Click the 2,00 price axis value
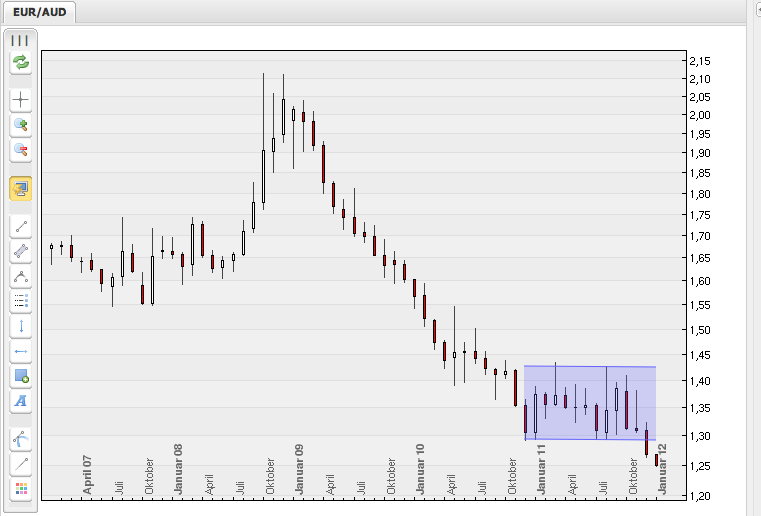This screenshot has width=761, height=516. pos(700,115)
